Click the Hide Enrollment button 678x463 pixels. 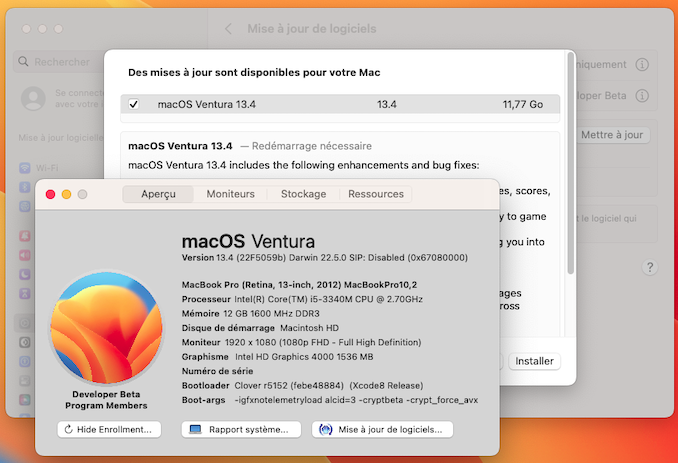click(109, 429)
